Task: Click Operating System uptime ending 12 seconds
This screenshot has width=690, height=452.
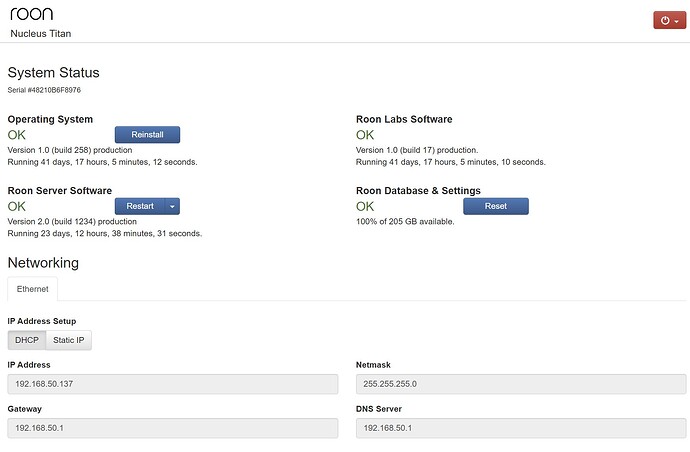Action: [103, 162]
